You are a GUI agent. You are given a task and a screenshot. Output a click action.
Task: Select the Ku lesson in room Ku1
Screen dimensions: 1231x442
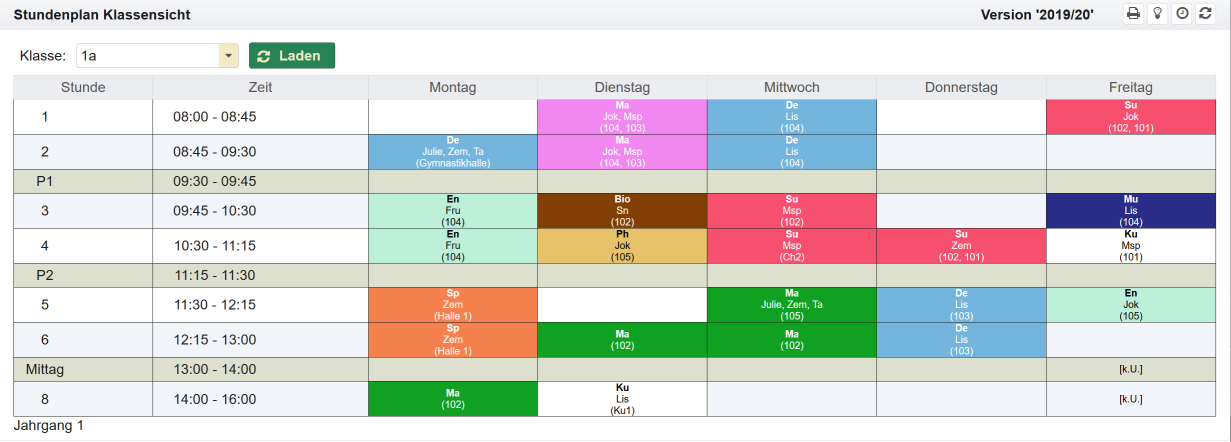pyautogui.click(x=622, y=398)
